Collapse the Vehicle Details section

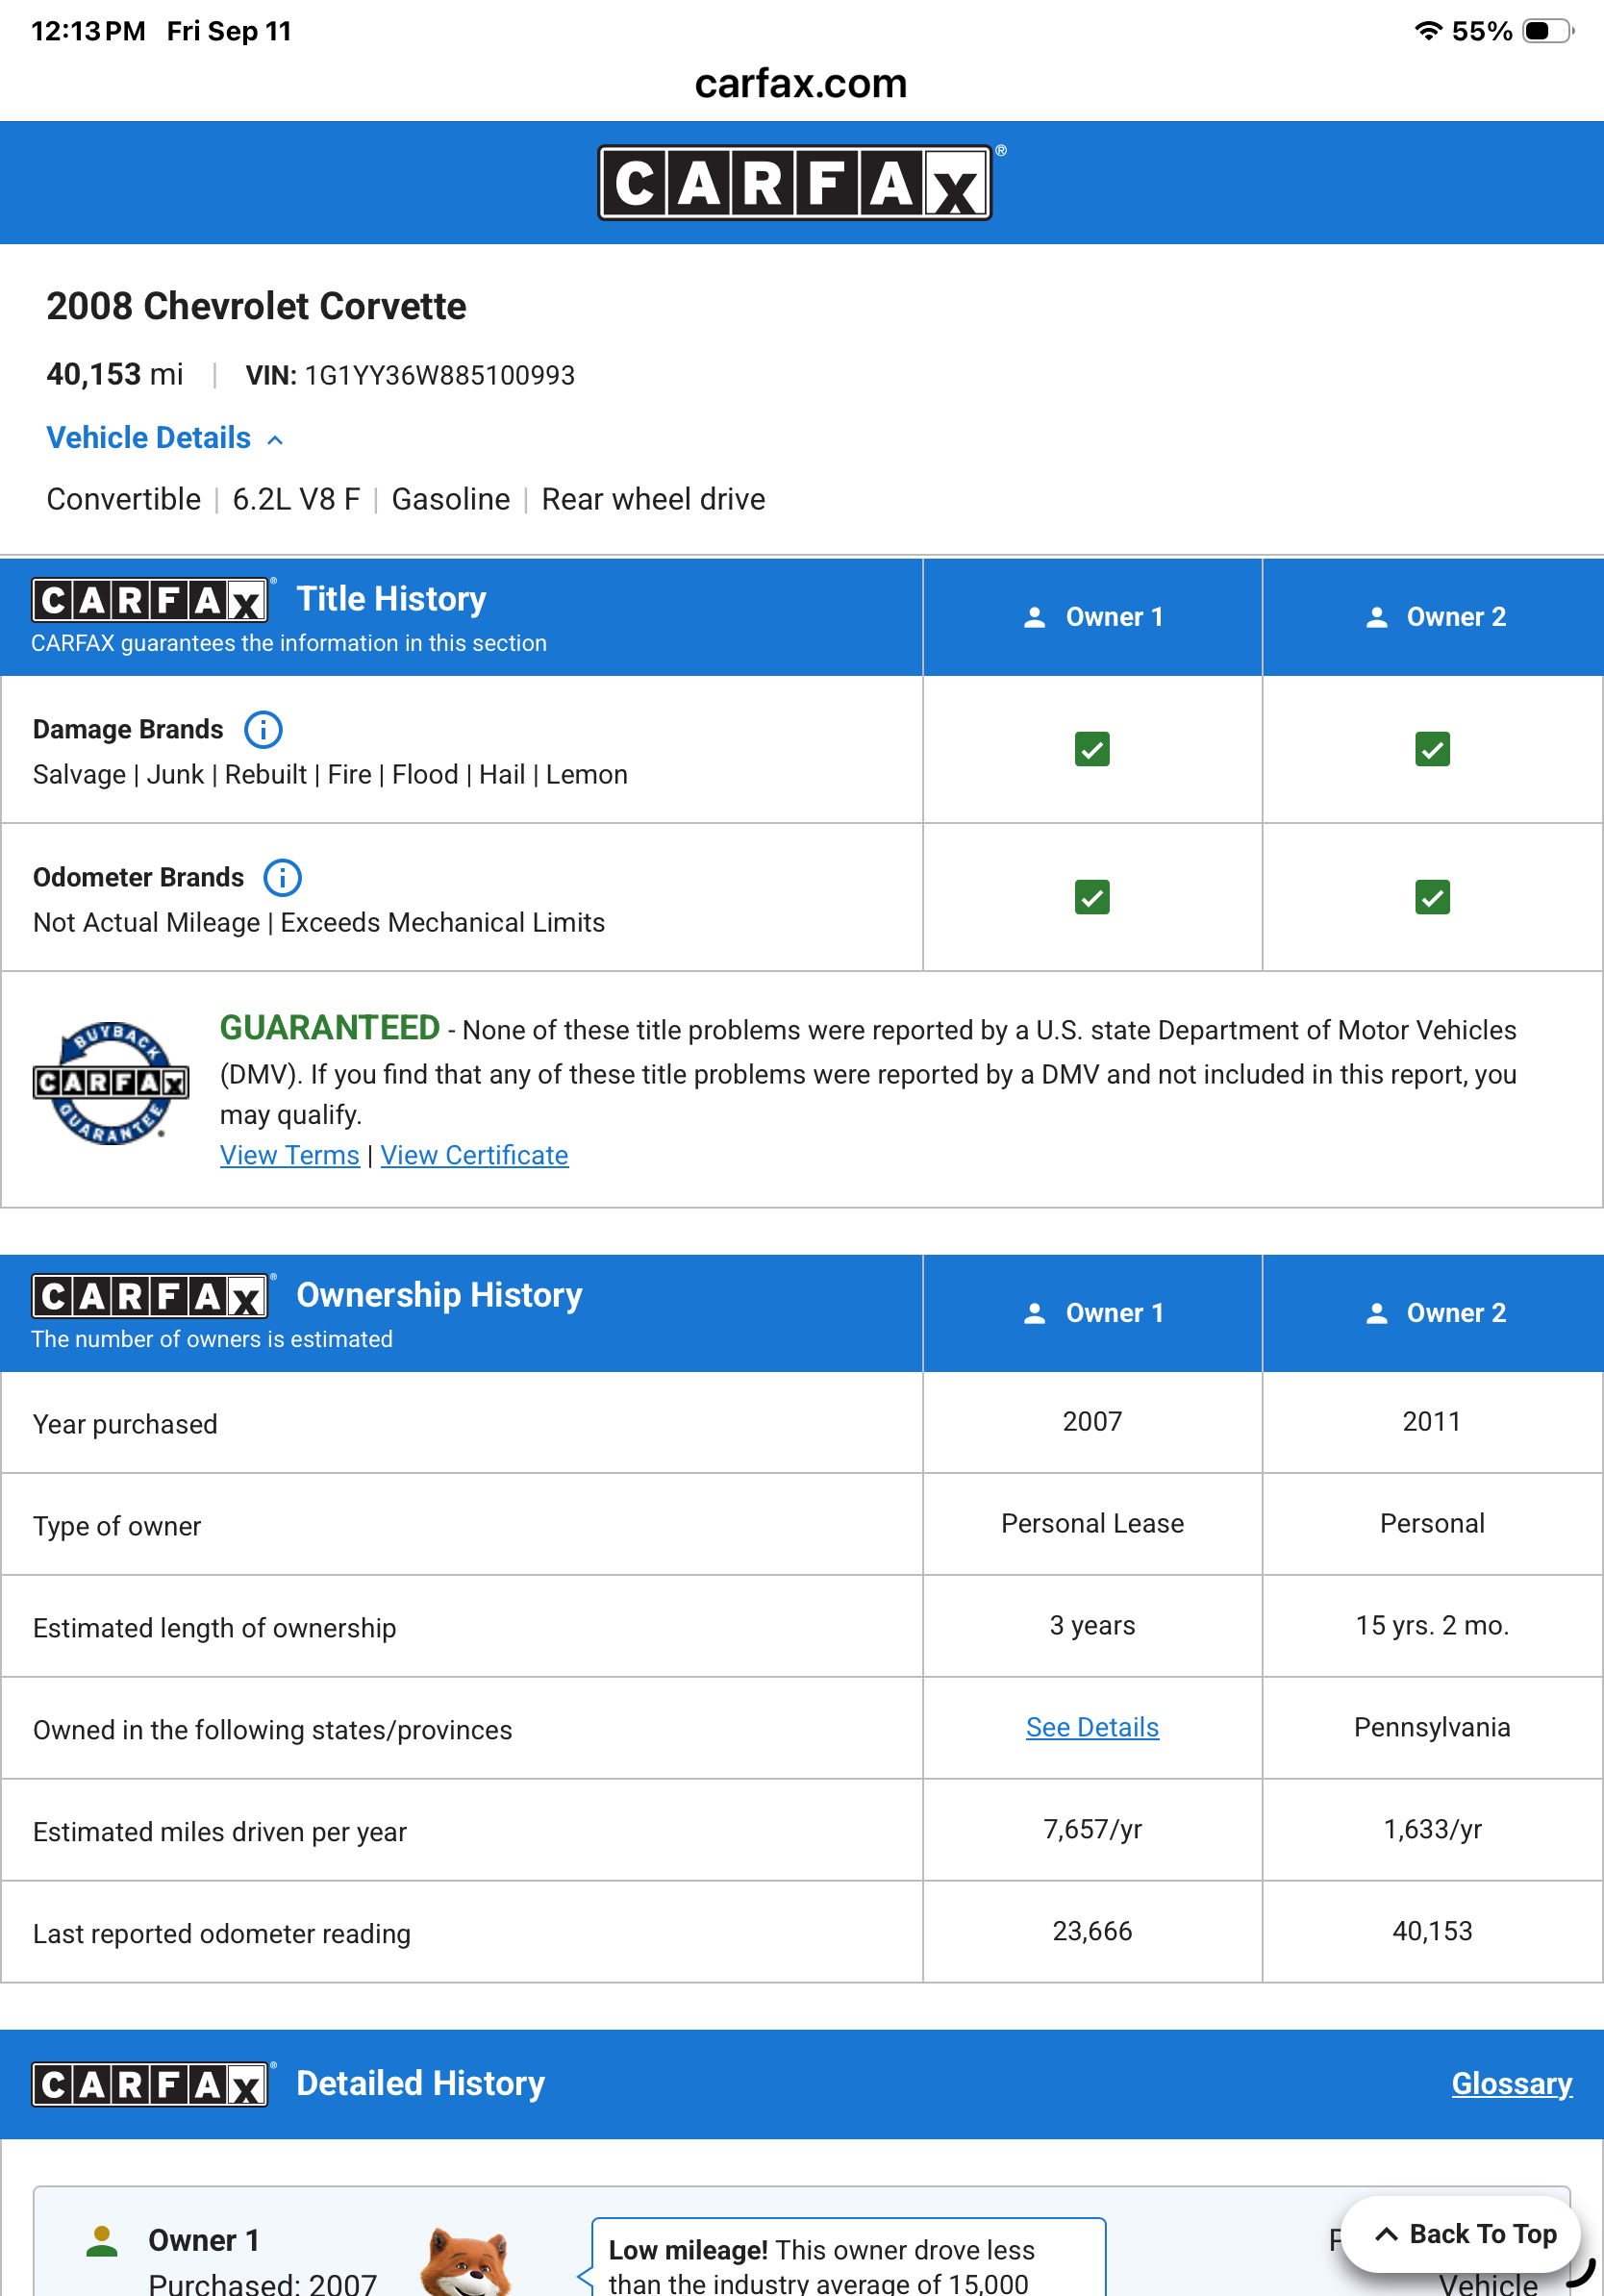click(165, 438)
